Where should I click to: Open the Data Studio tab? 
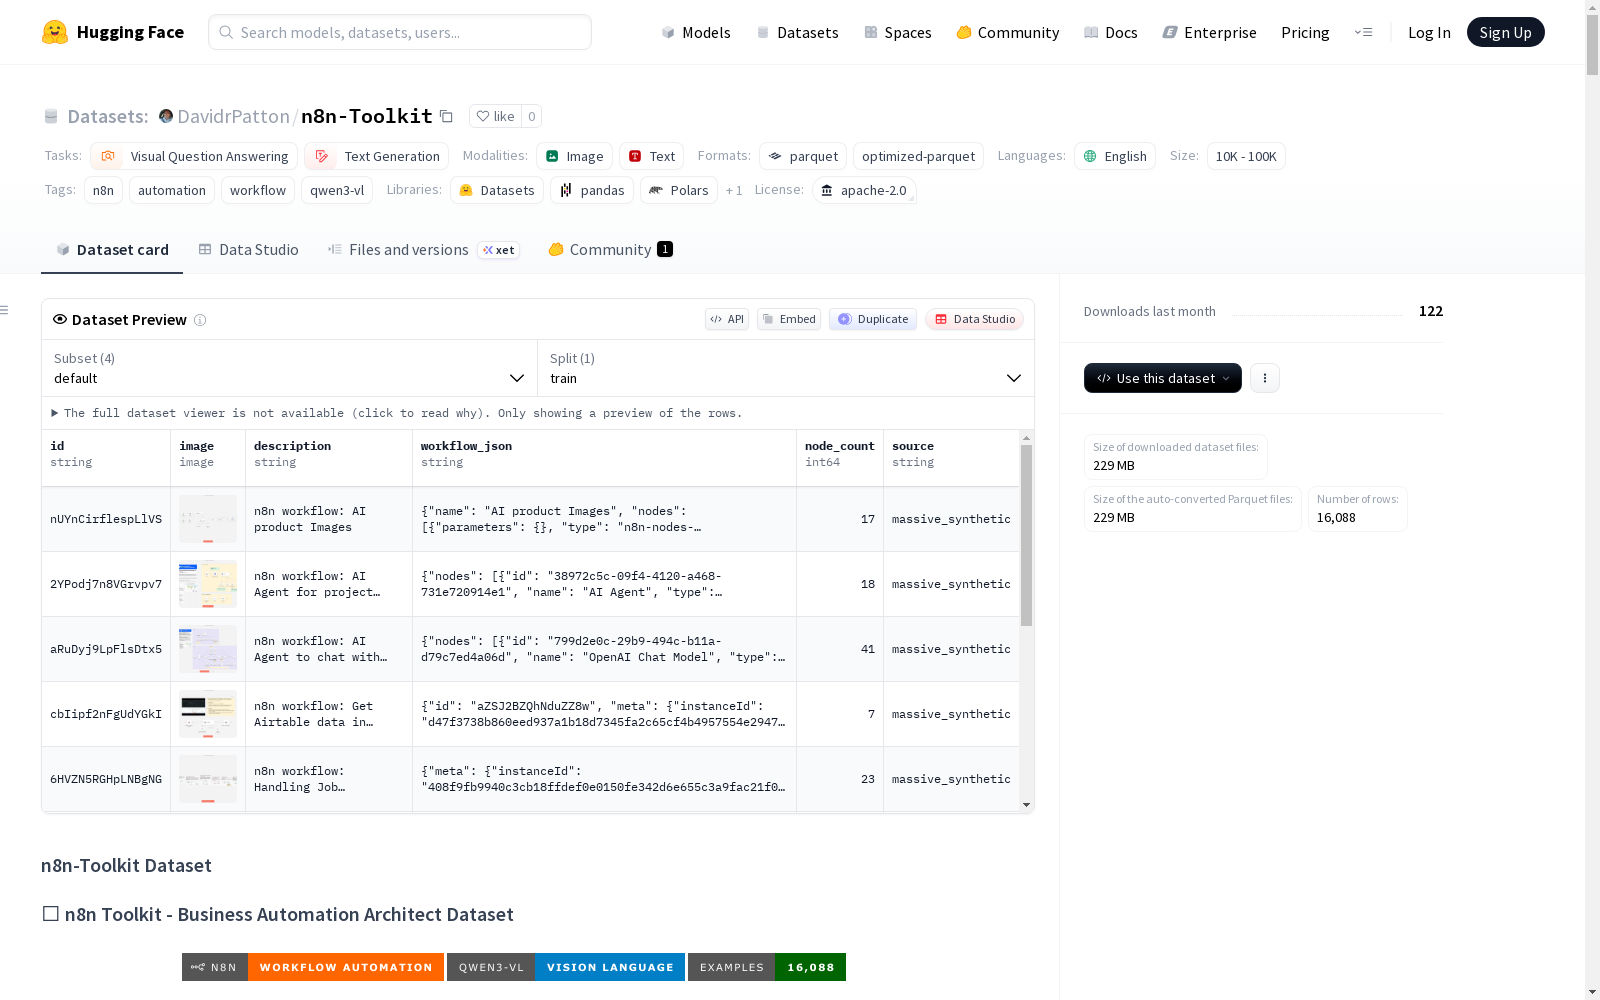coord(249,250)
